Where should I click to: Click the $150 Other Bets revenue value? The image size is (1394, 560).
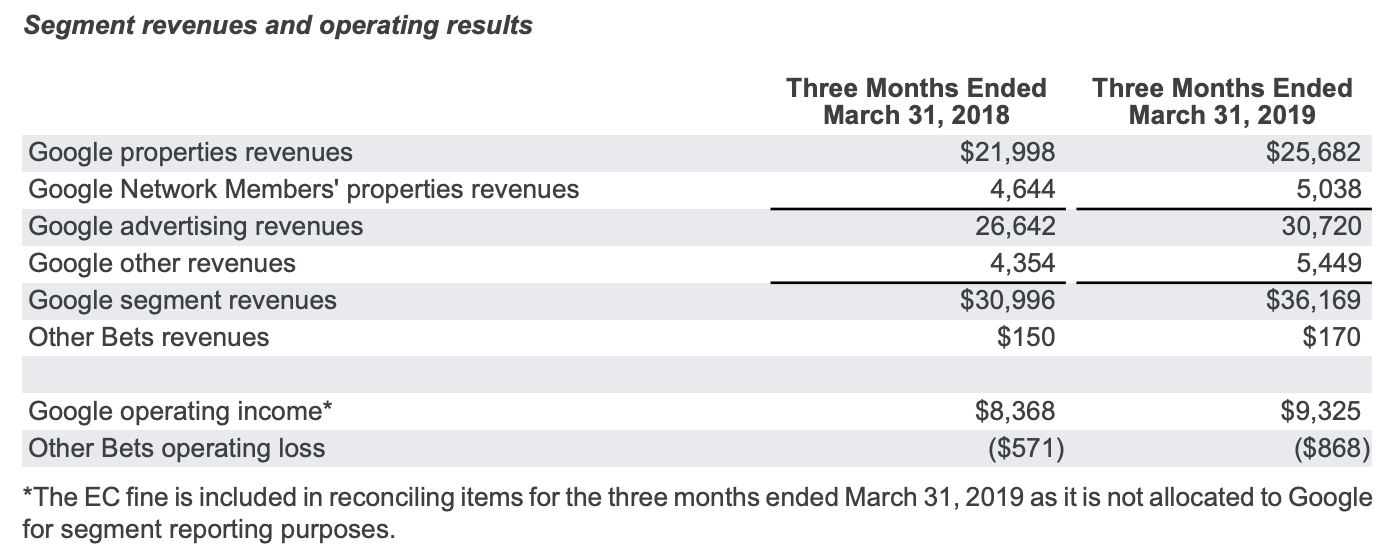pos(1025,338)
